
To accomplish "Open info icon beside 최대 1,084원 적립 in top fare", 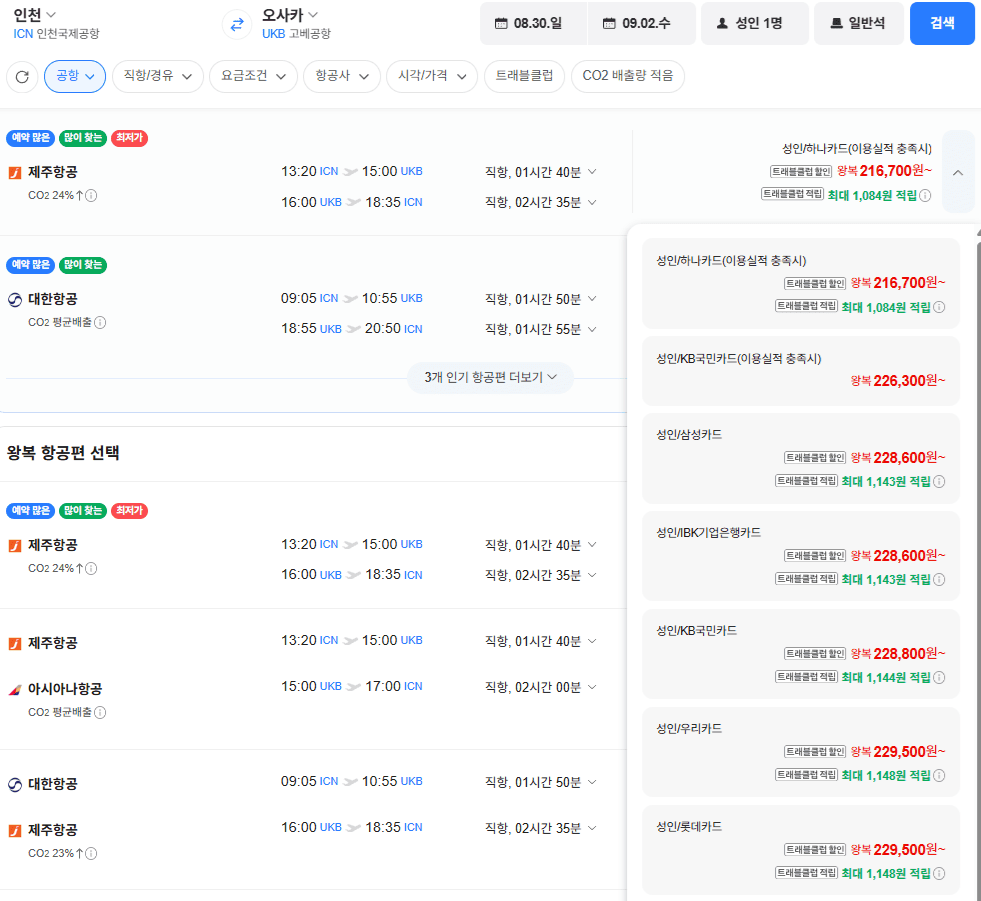I will pyautogui.click(x=925, y=195).
